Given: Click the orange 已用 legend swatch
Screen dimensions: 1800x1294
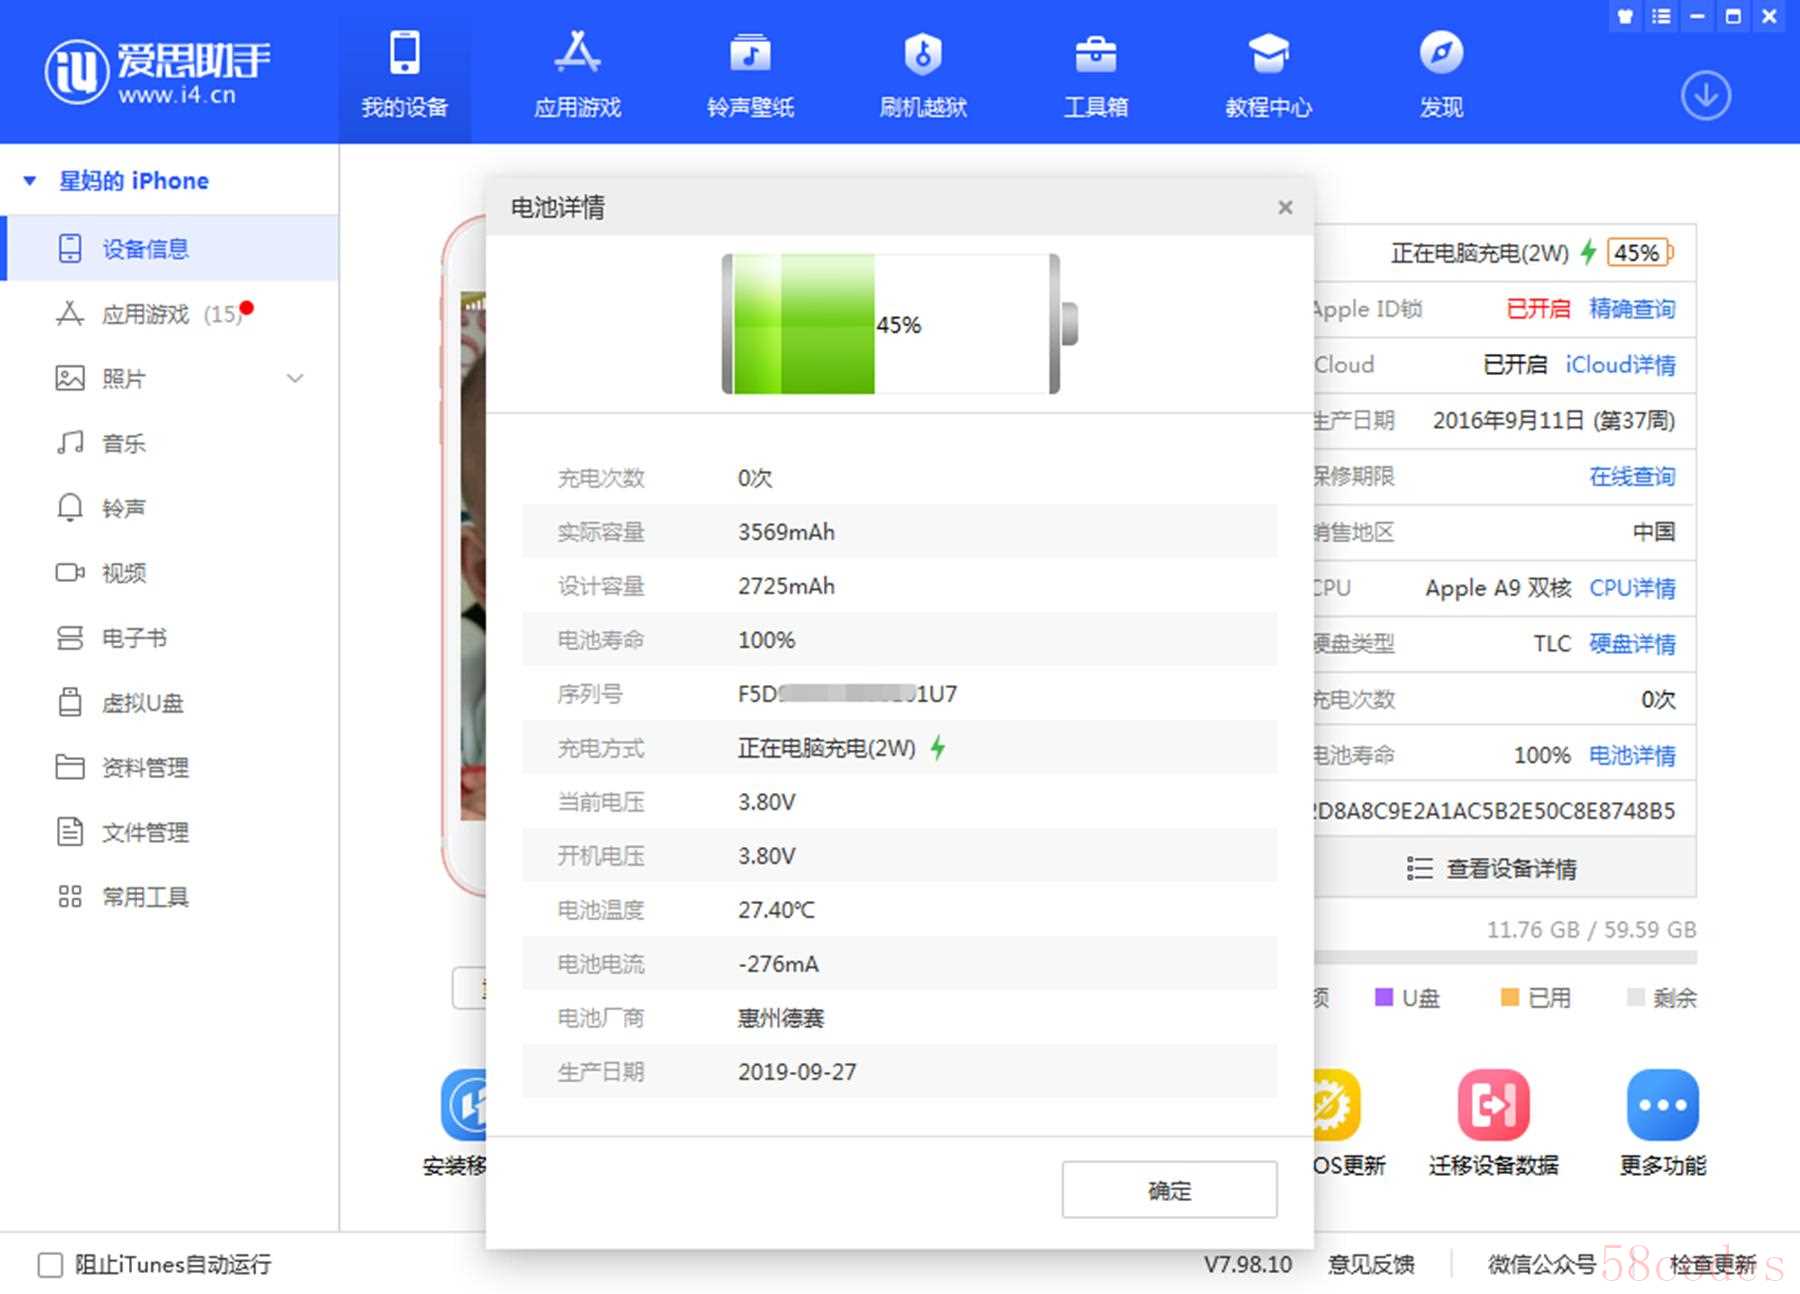Looking at the screenshot, I should pyautogui.click(x=1510, y=997).
